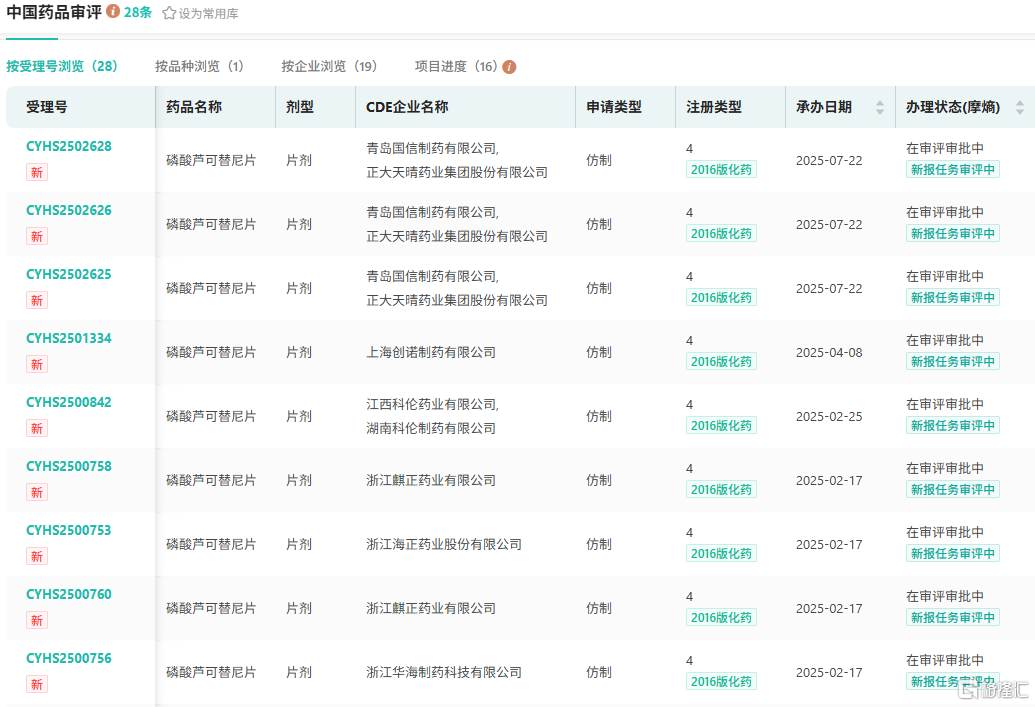Switch to 项目进度 (16) tab
This screenshot has height=707, width=1035.
[x=455, y=66]
